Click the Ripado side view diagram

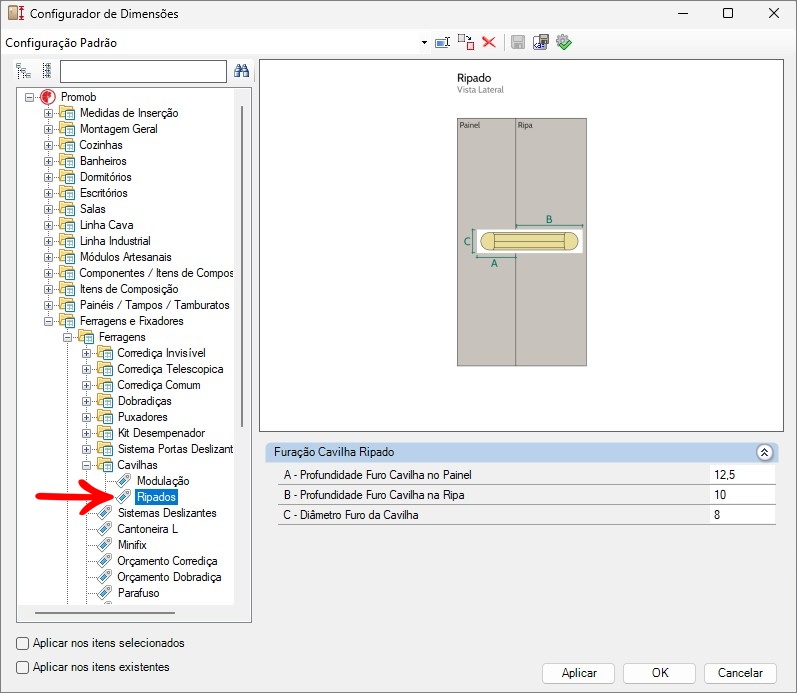[x=522, y=242]
